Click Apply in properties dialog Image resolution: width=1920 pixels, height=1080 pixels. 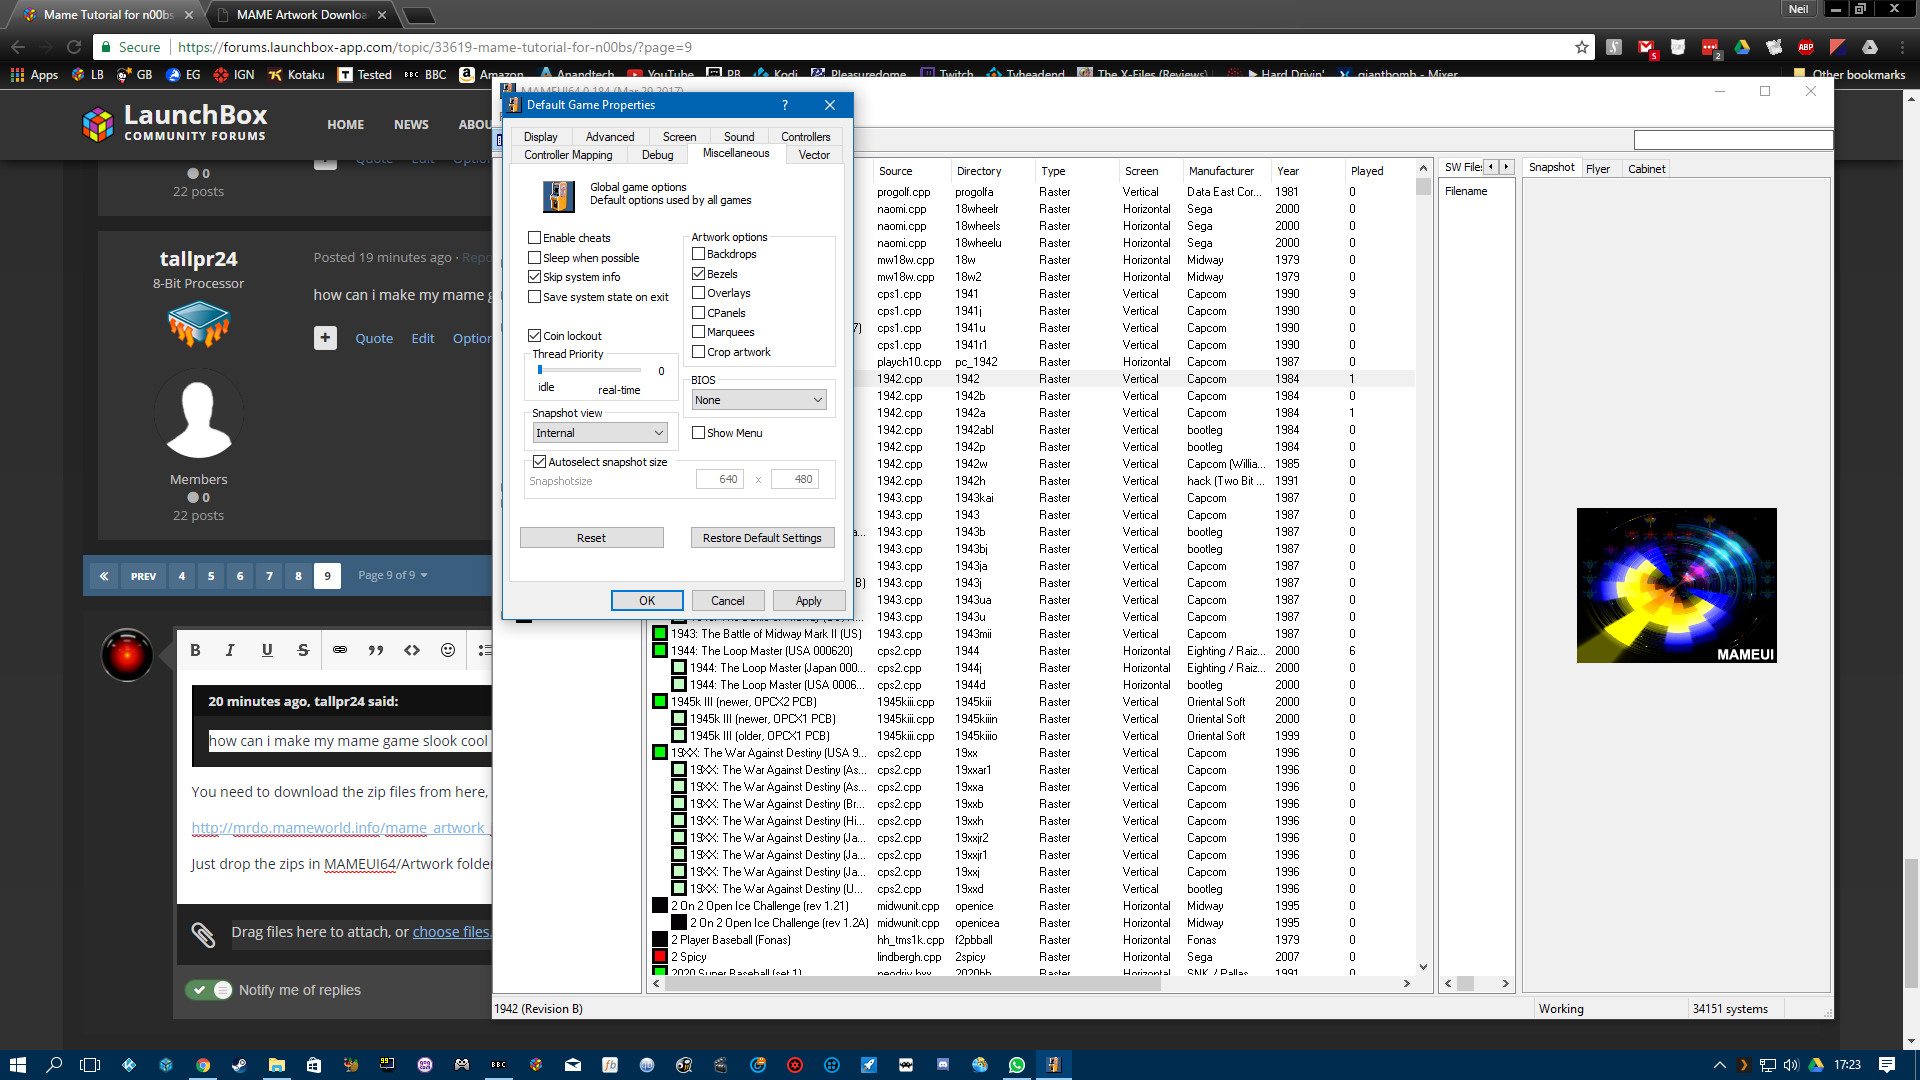[809, 601]
